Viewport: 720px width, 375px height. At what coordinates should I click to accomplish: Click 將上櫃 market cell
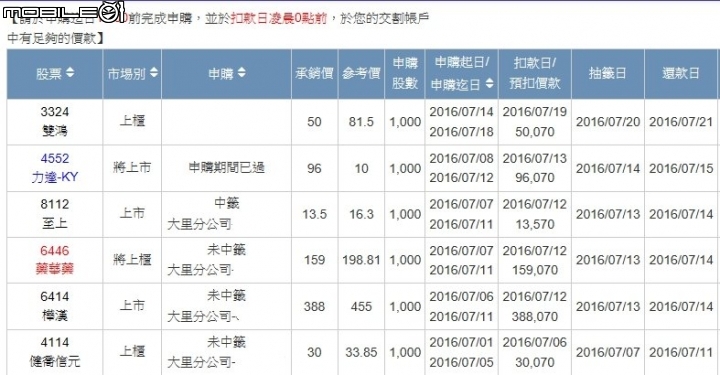[x=132, y=260]
